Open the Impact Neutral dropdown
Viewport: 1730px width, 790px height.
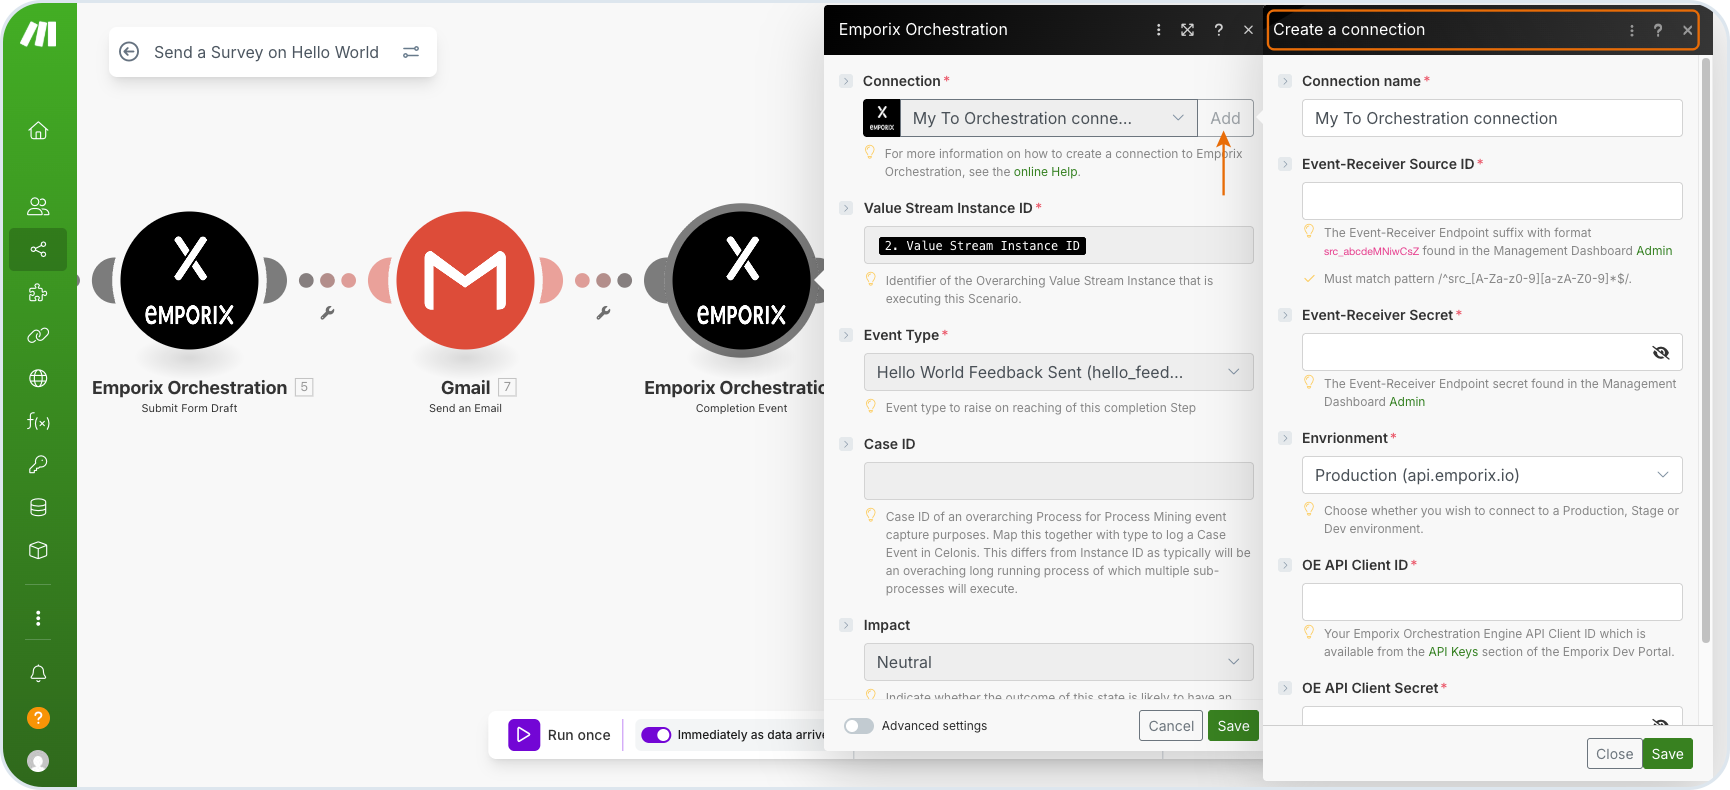pyautogui.click(x=1058, y=662)
